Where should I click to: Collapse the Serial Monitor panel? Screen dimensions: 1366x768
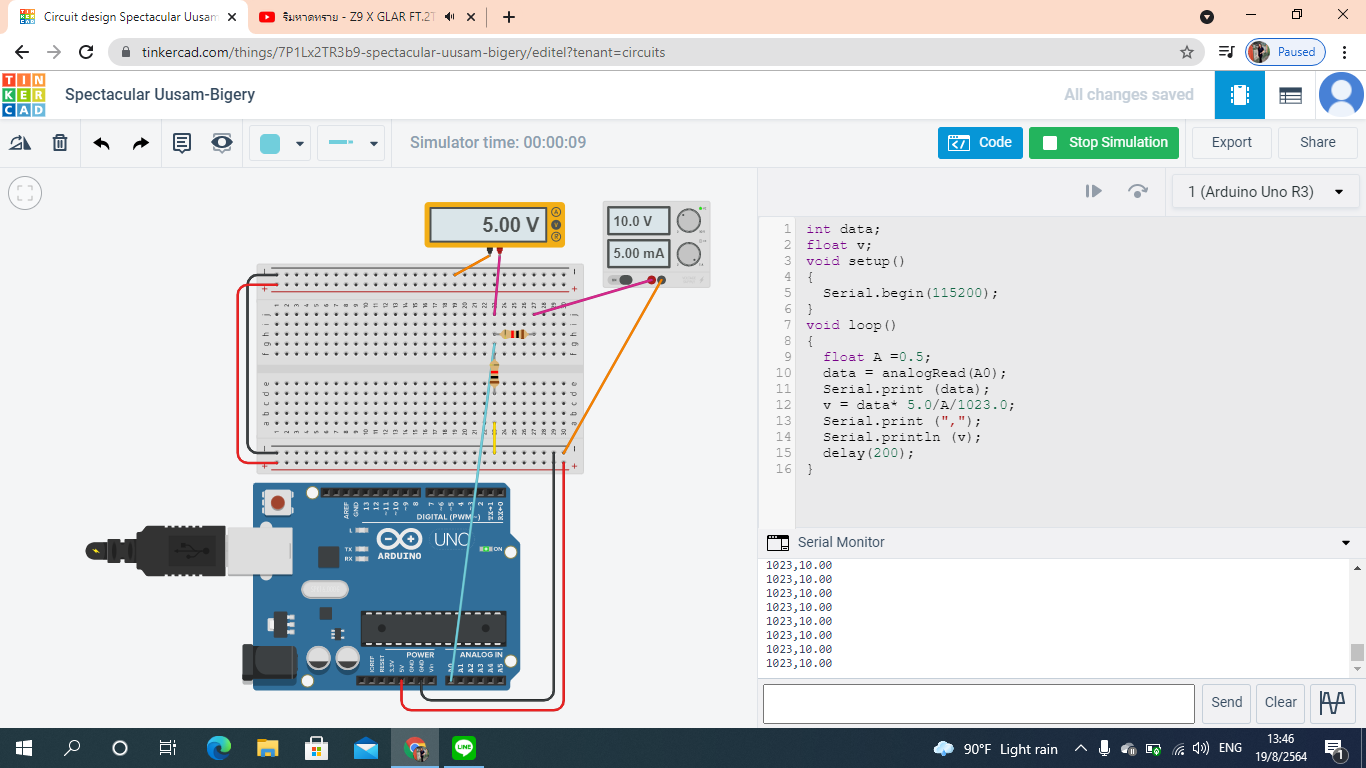point(1345,543)
